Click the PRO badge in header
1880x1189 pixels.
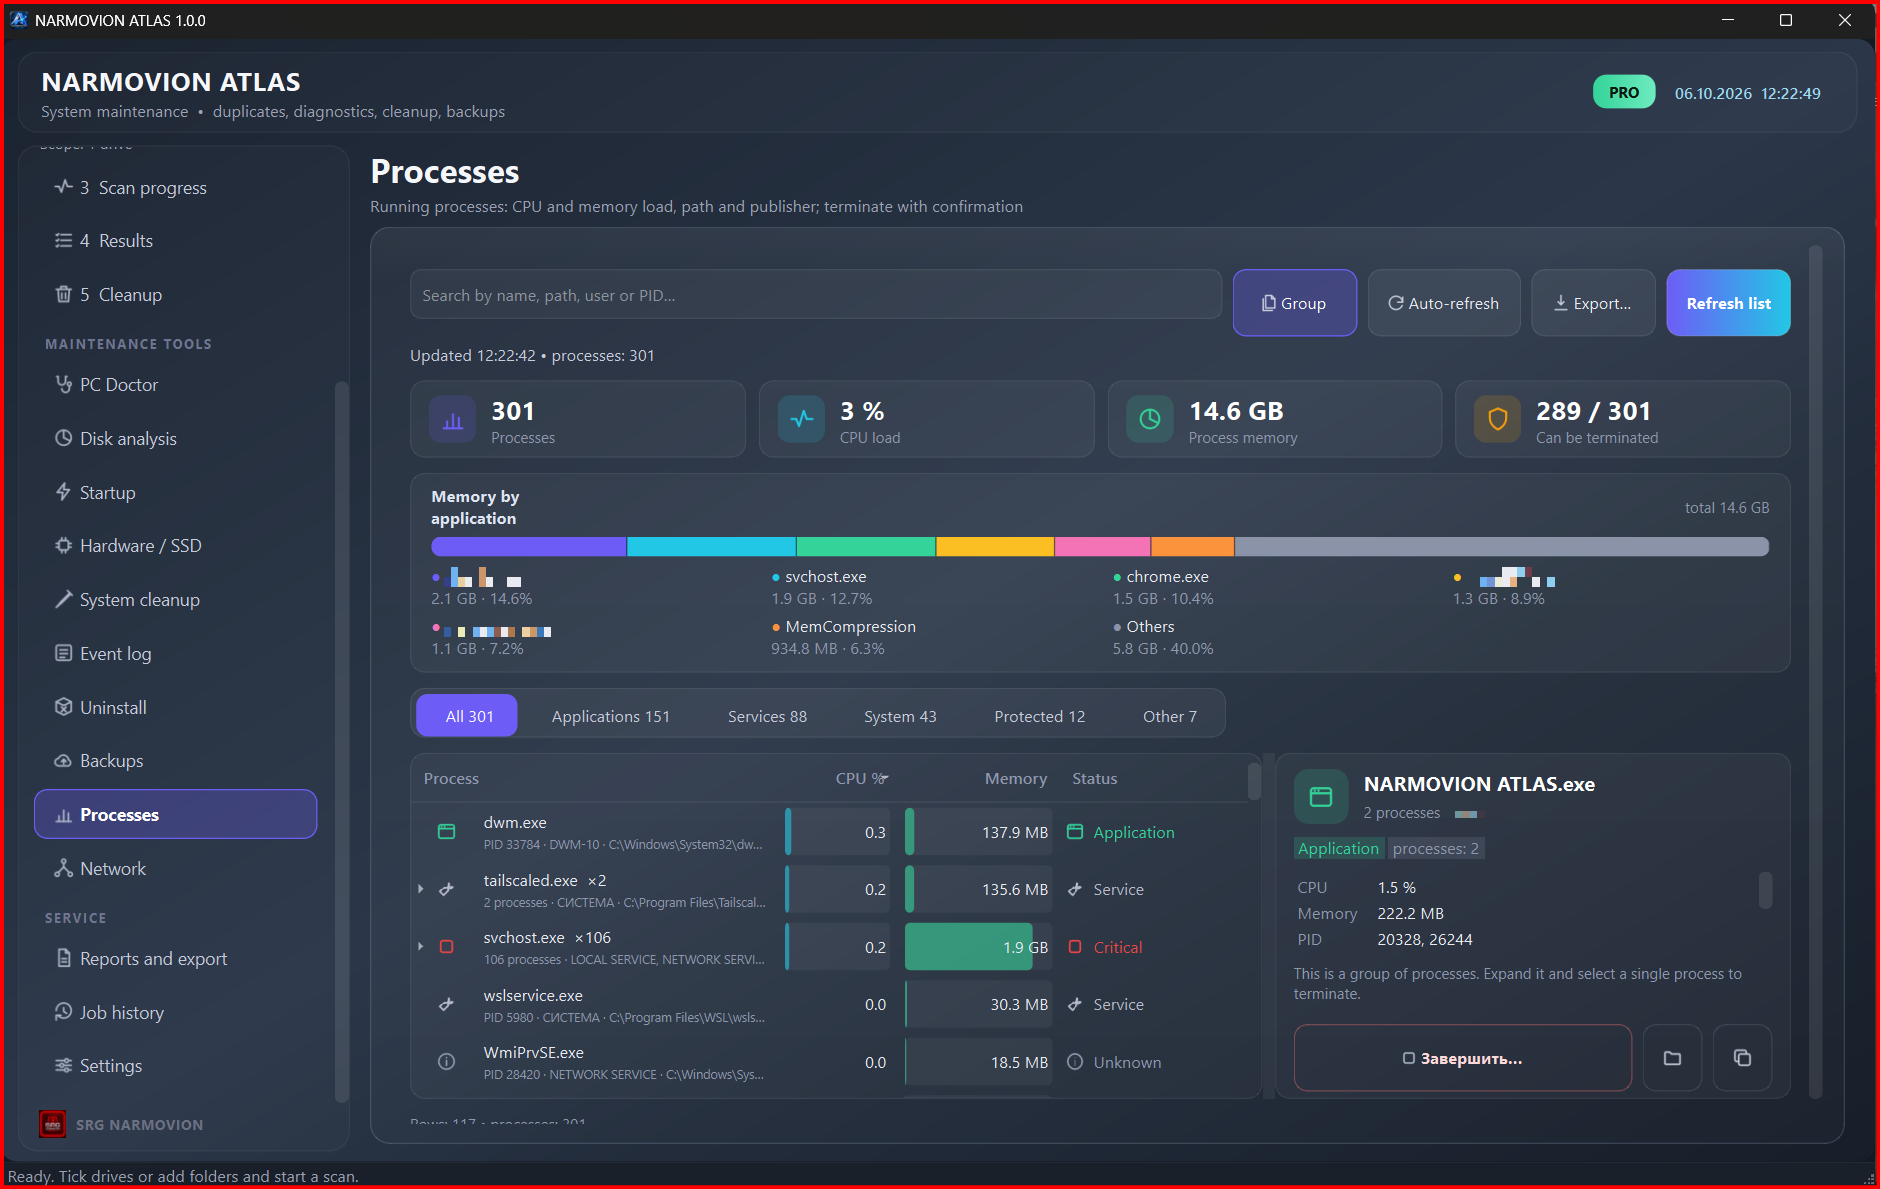[x=1623, y=92]
